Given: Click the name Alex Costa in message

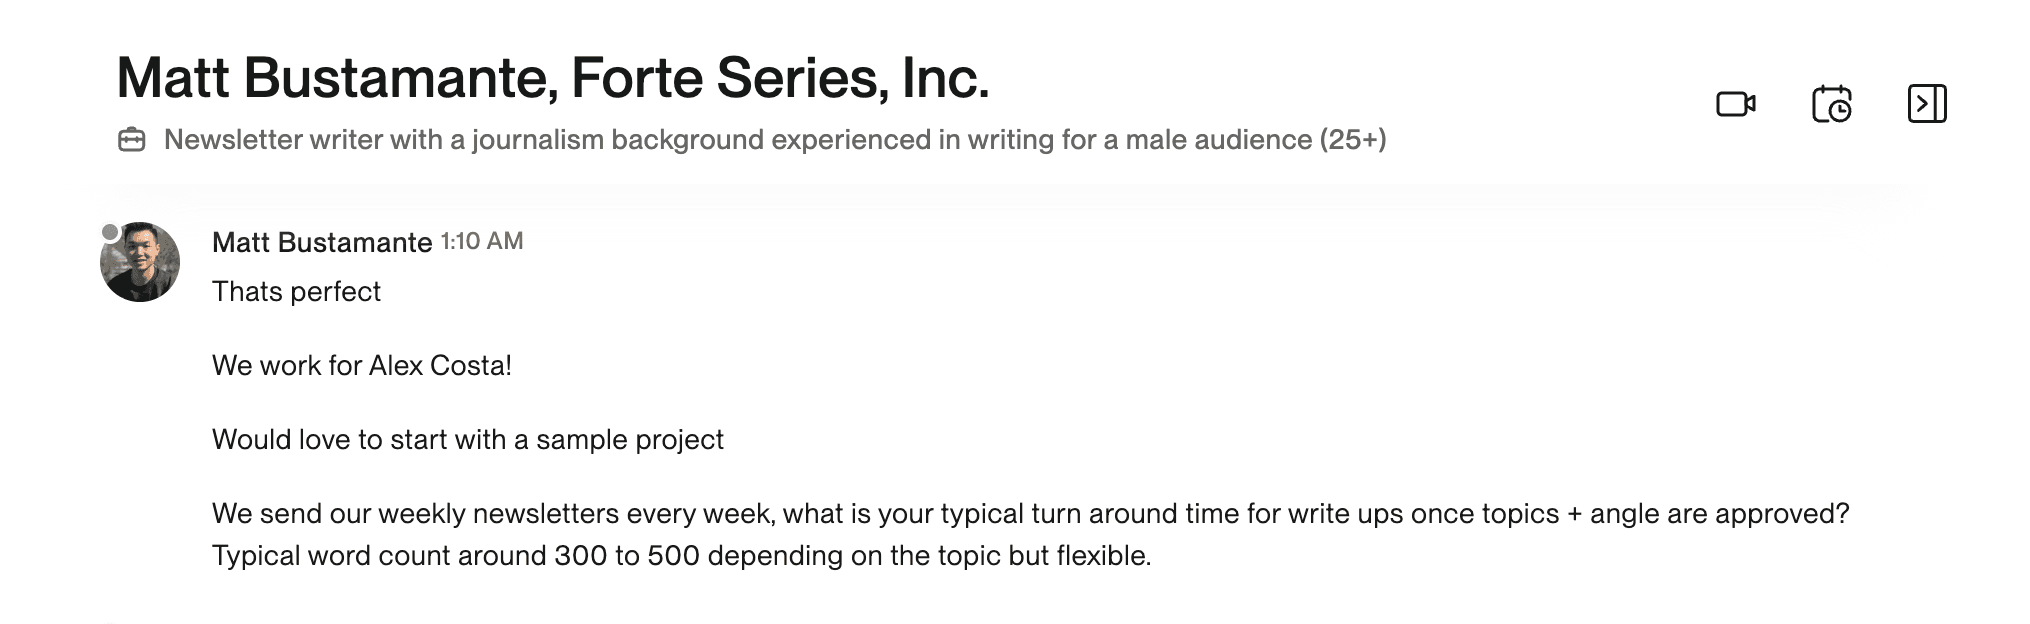Looking at the screenshot, I should point(439,366).
